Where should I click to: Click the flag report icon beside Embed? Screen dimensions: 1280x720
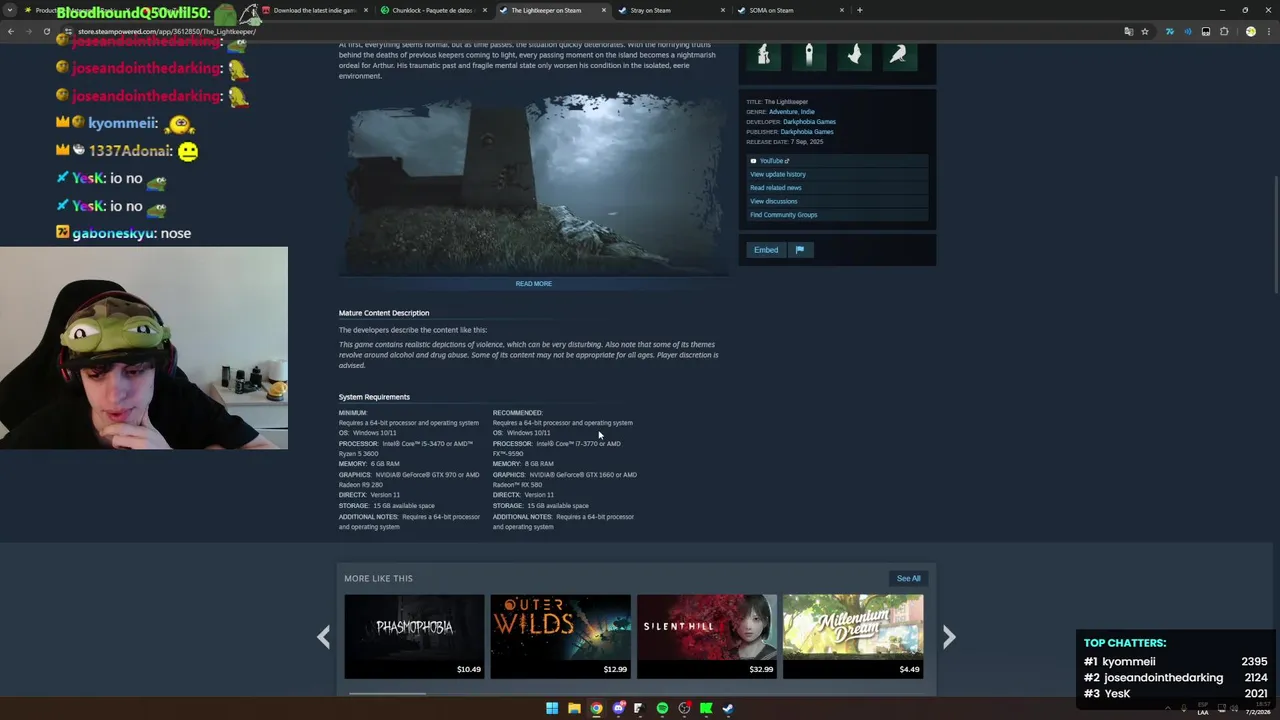click(800, 250)
